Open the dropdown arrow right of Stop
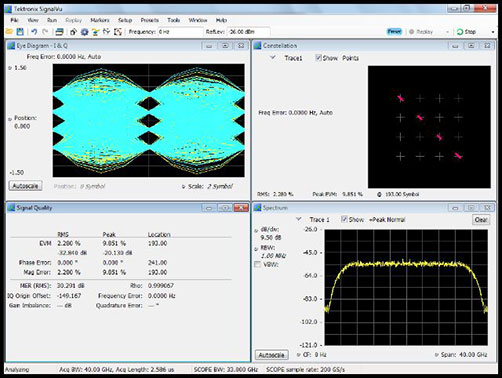 click(493, 32)
